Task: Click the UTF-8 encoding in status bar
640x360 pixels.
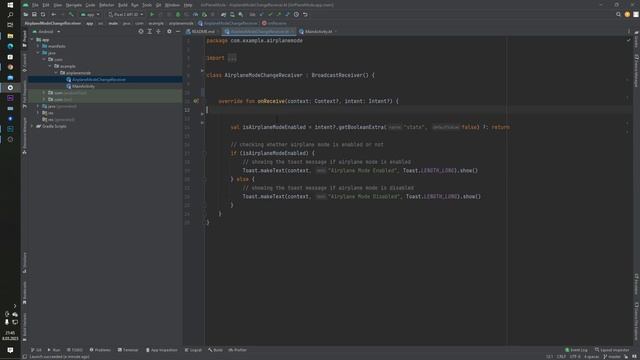Action: [575, 357]
